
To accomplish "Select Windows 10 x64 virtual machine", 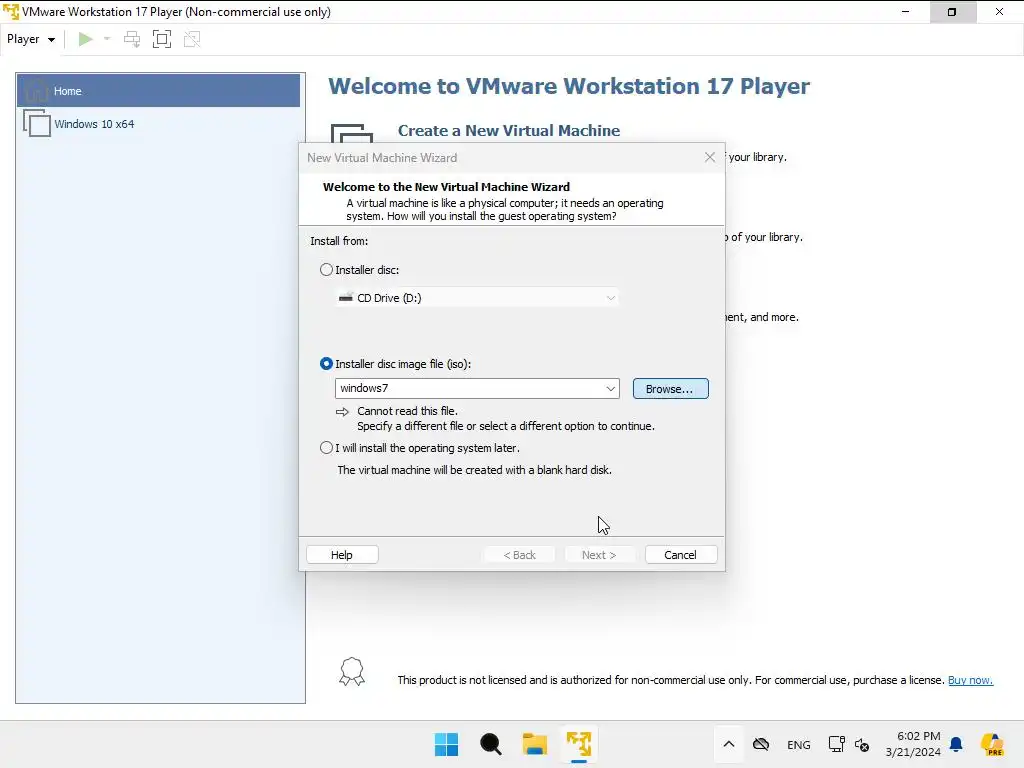I will [159, 123].
